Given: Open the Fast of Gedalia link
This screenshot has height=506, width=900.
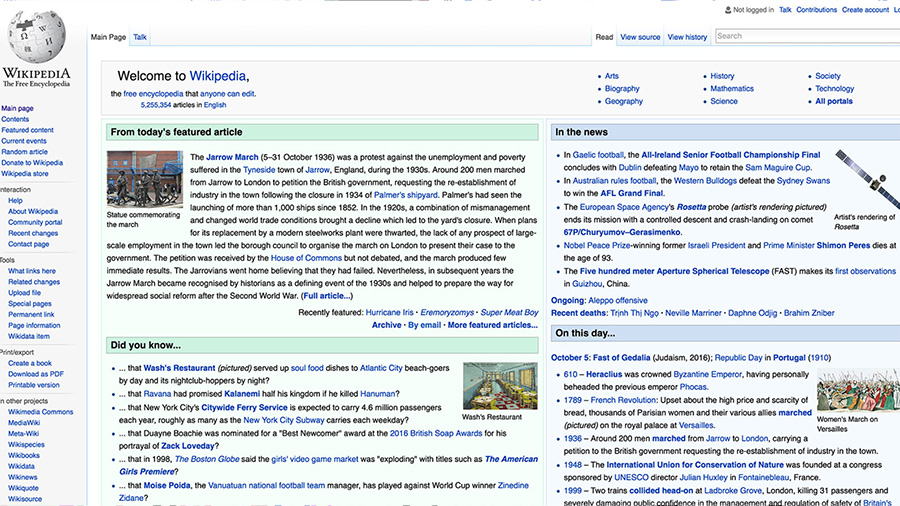Looking at the screenshot, I should (621, 358).
